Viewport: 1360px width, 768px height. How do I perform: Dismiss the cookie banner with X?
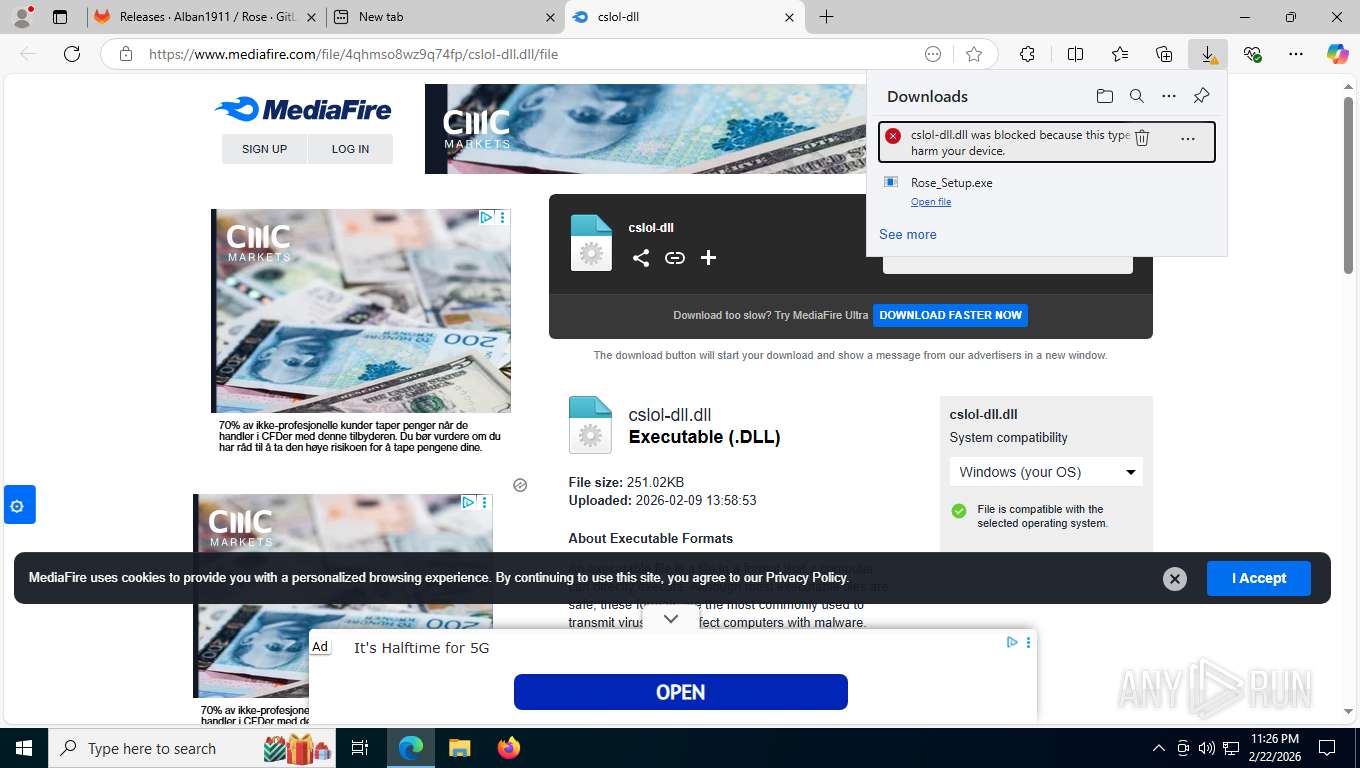tap(1175, 578)
